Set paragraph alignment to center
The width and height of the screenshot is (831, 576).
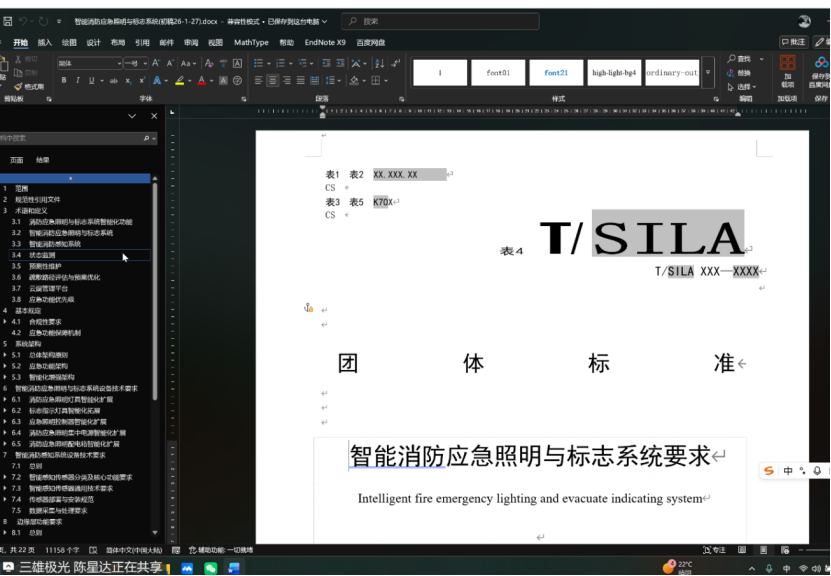(x=273, y=81)
